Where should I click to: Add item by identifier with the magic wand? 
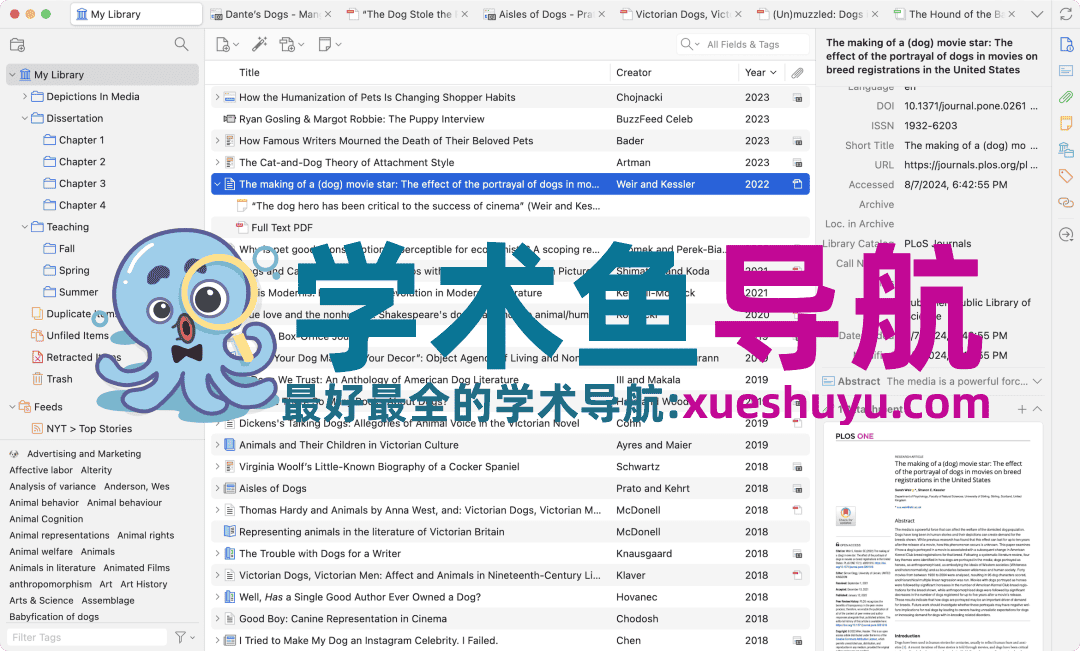(260, 44)
